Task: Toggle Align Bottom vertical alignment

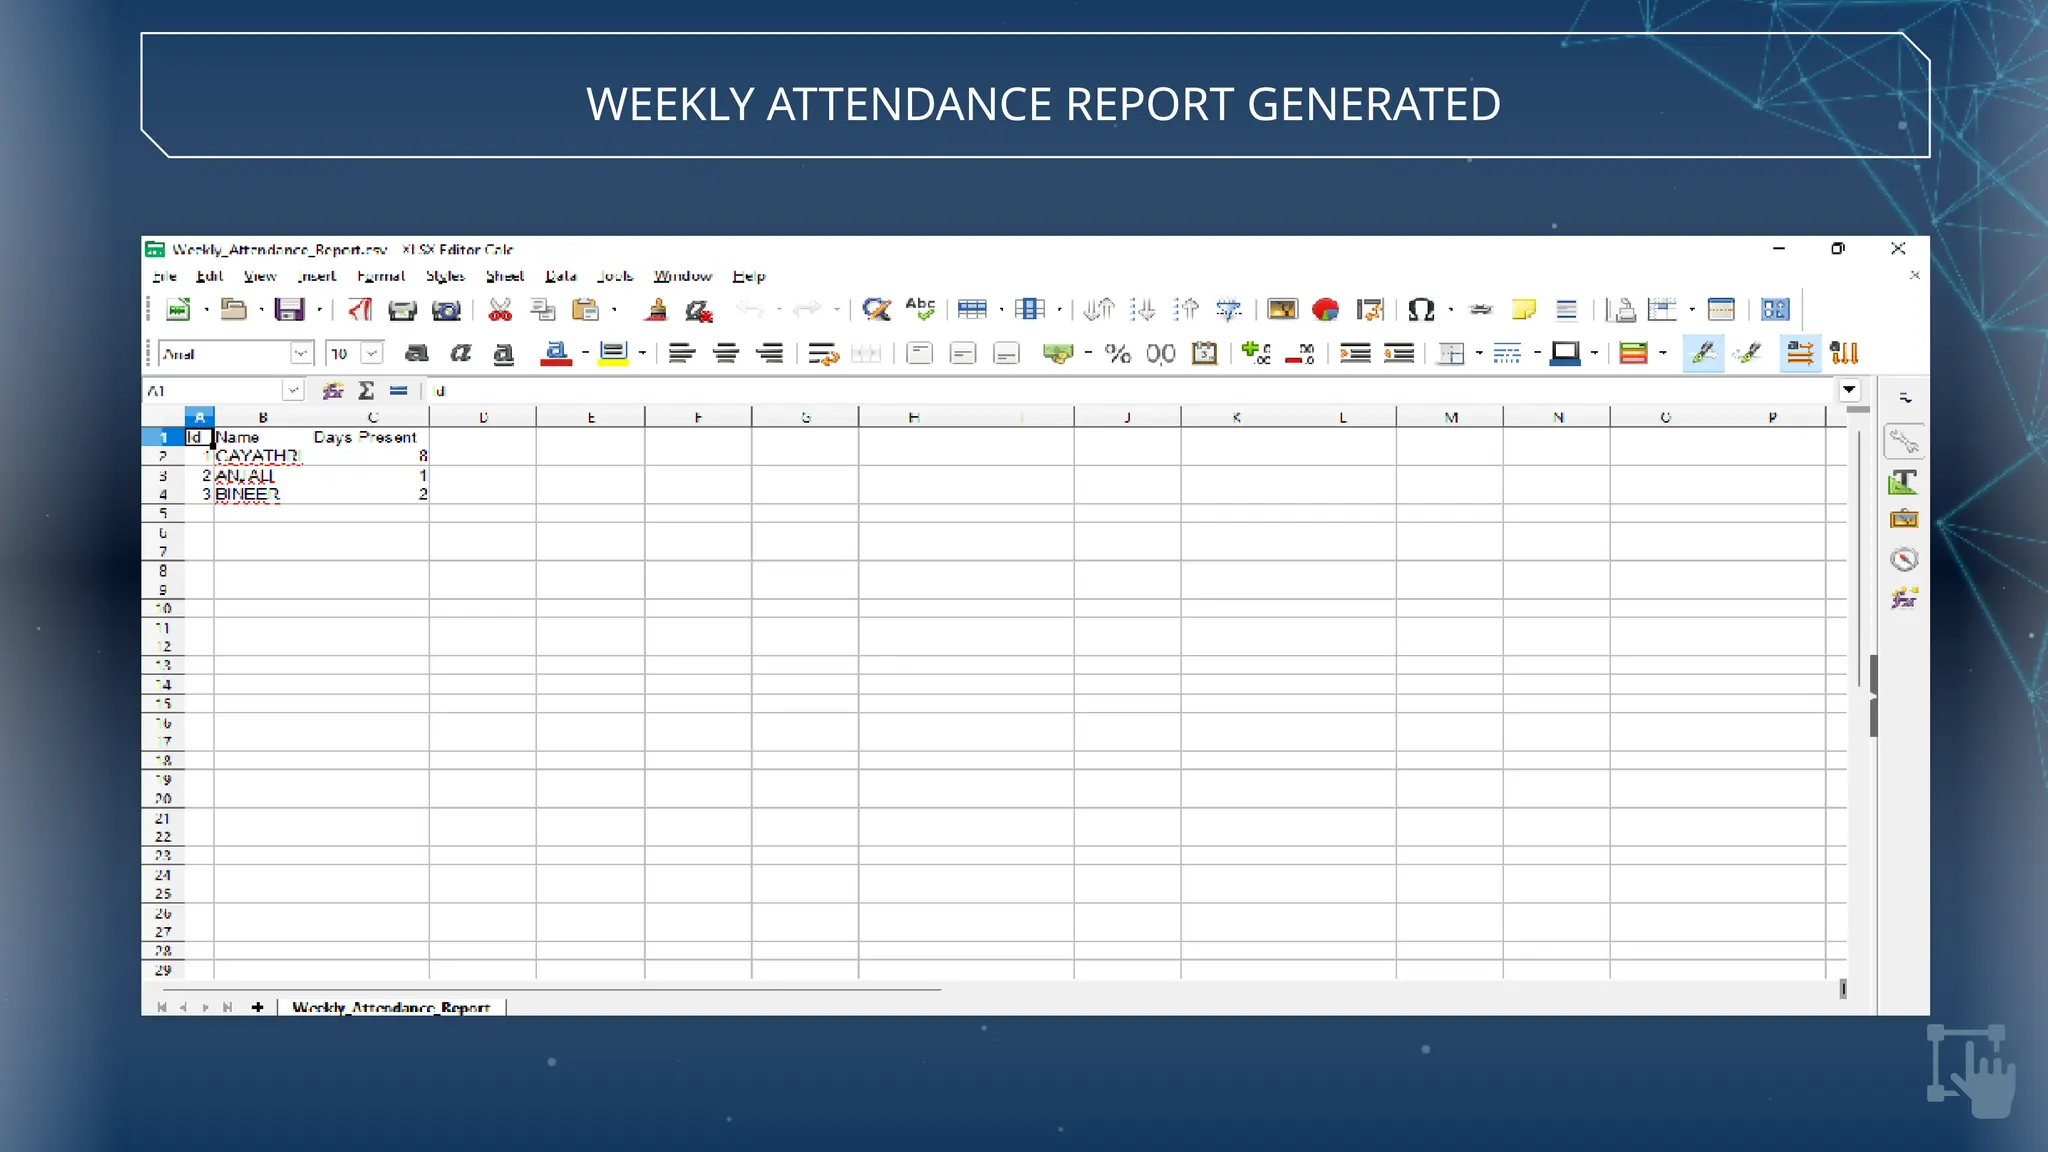Action: pos(1006,354)
